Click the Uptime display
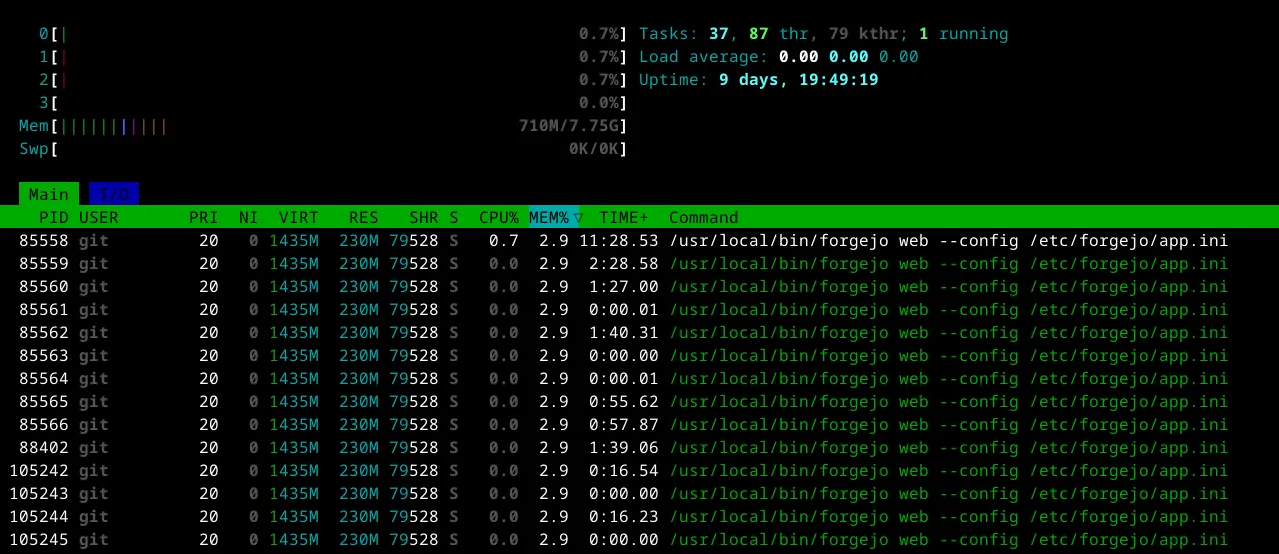Image resolution: width=1279 pixels, height=554 pixels. 758,80
